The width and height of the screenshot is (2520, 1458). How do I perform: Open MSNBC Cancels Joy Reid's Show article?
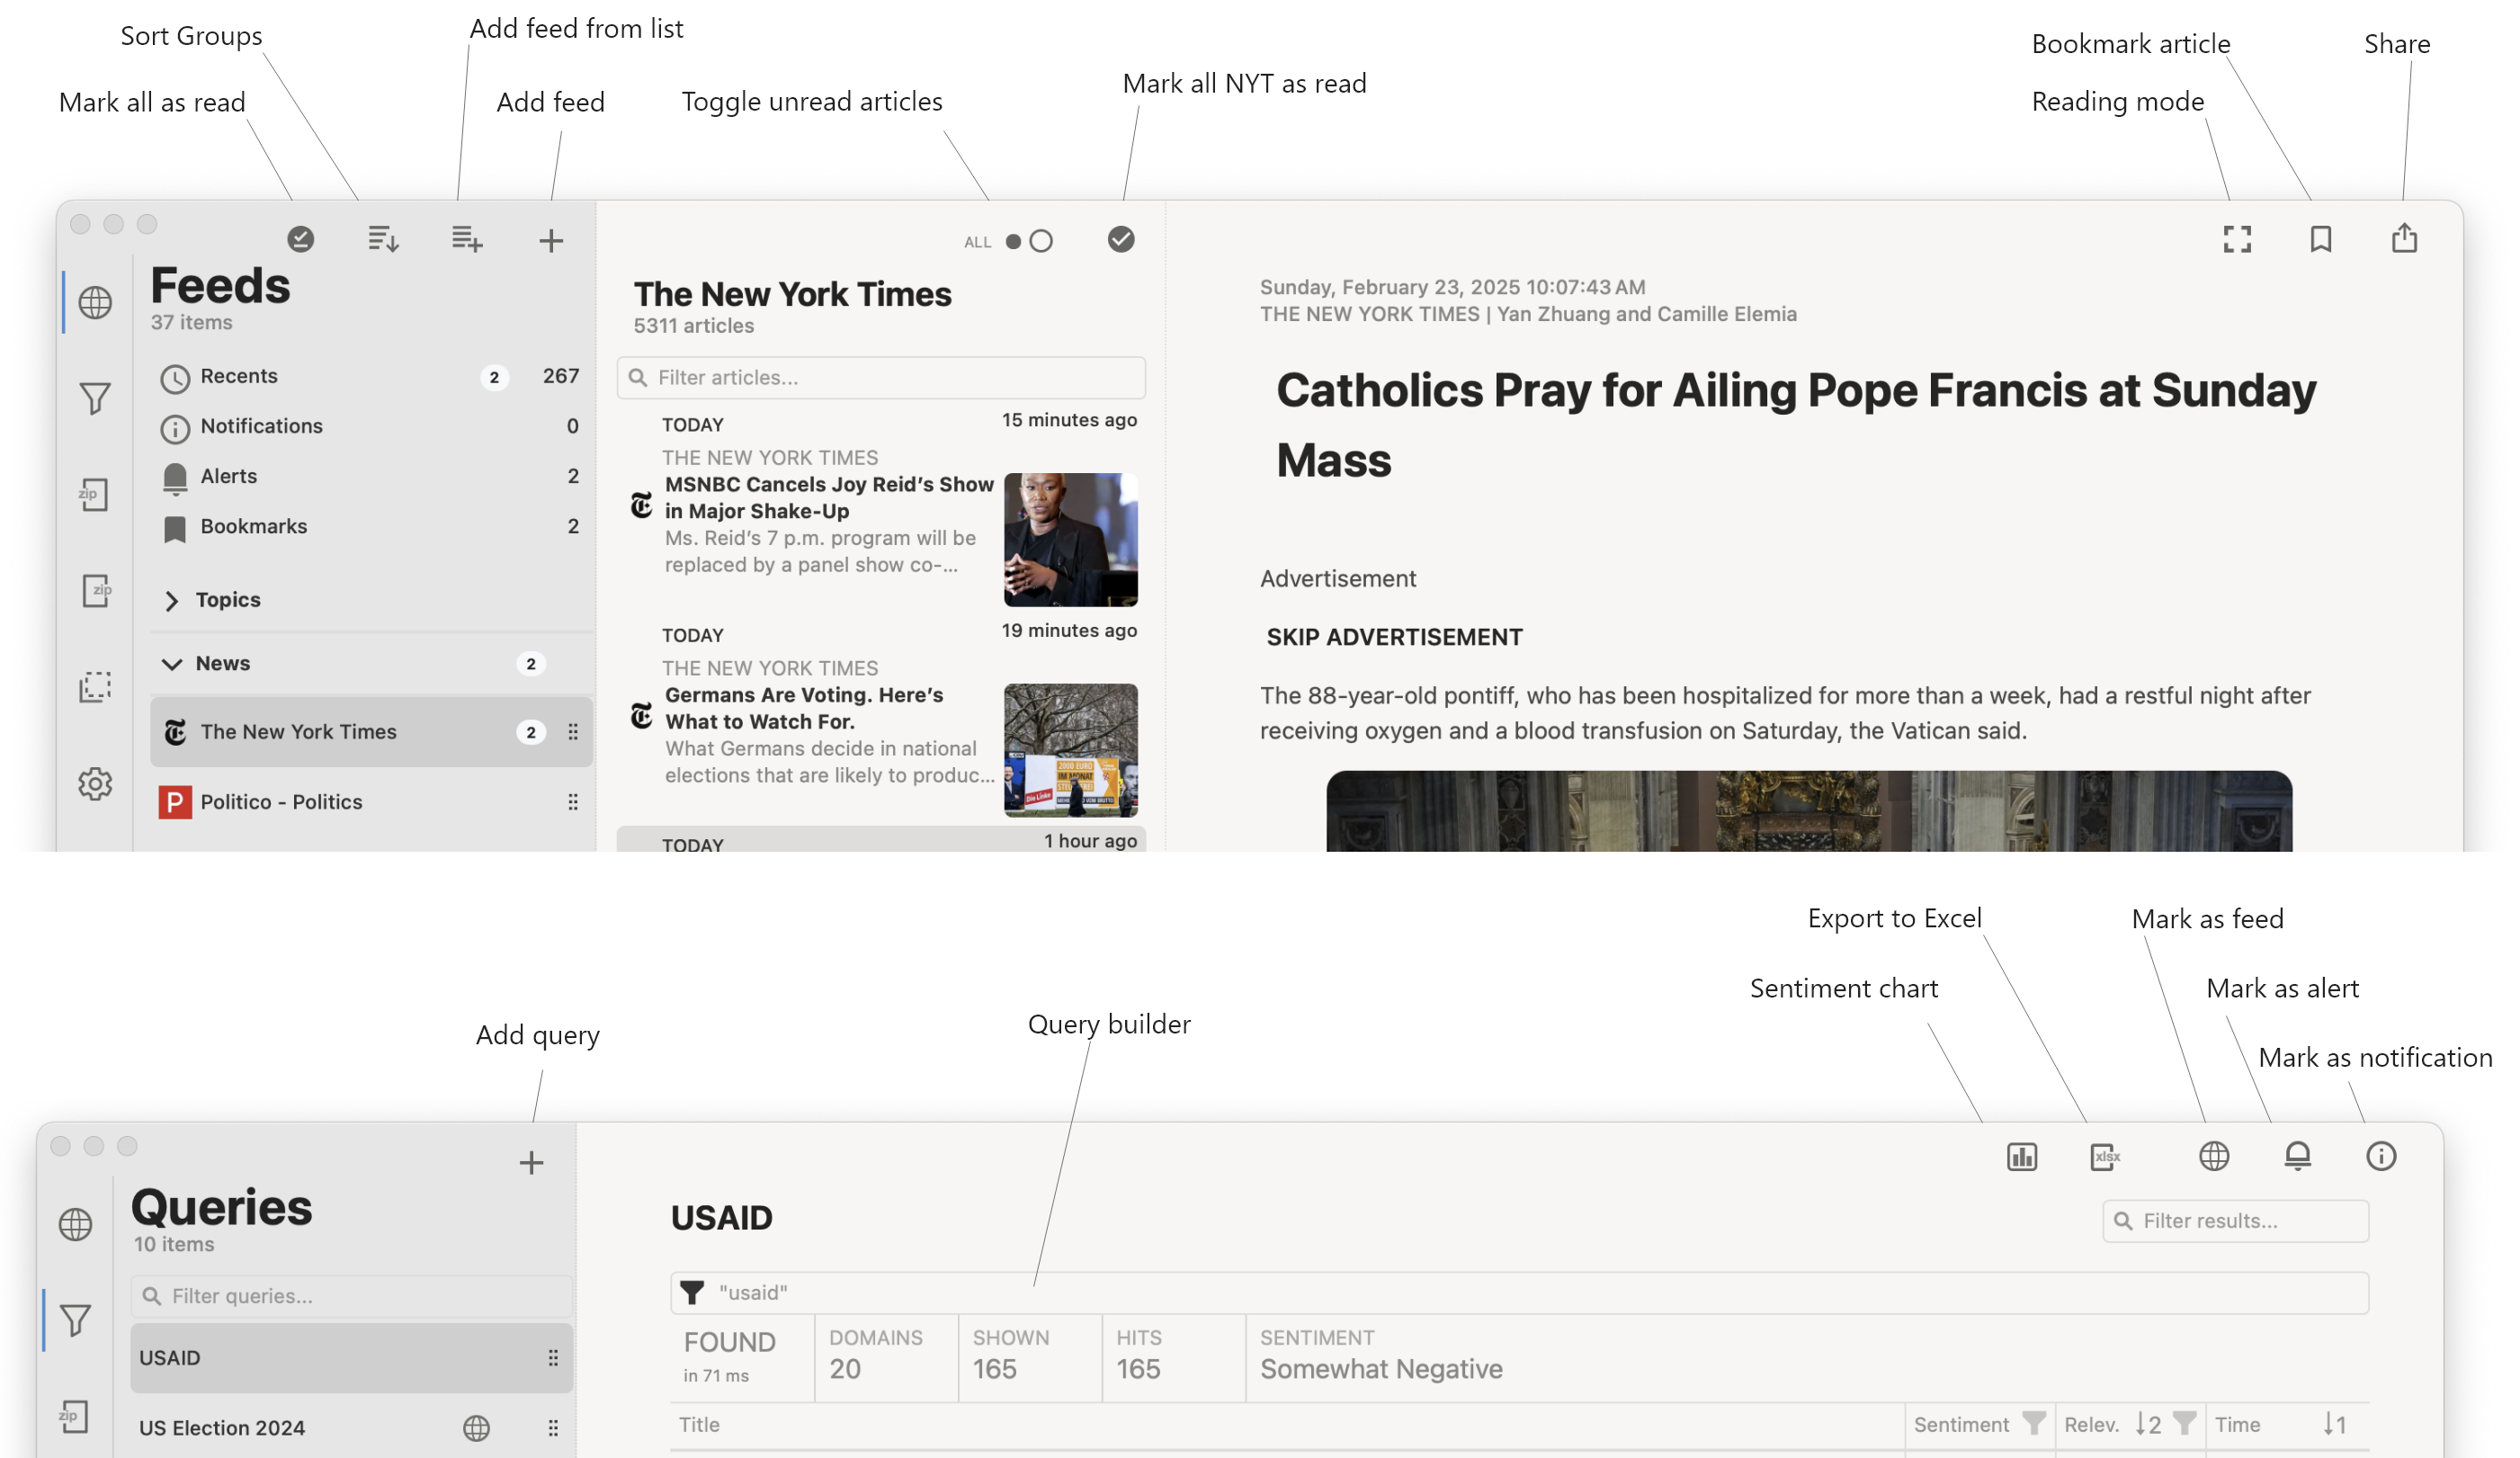point(881,510)
